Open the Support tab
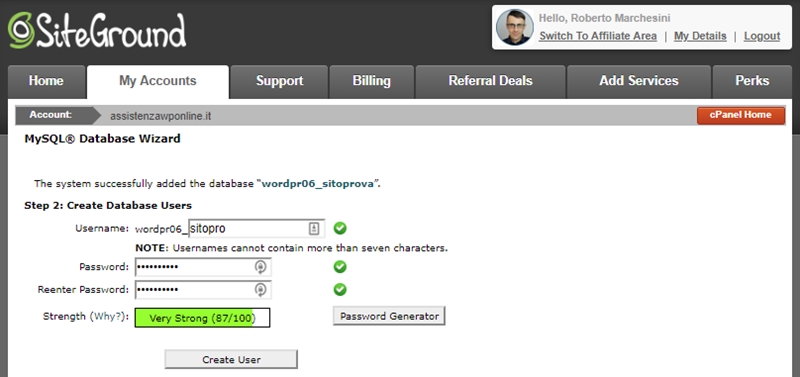 point(280,82)
